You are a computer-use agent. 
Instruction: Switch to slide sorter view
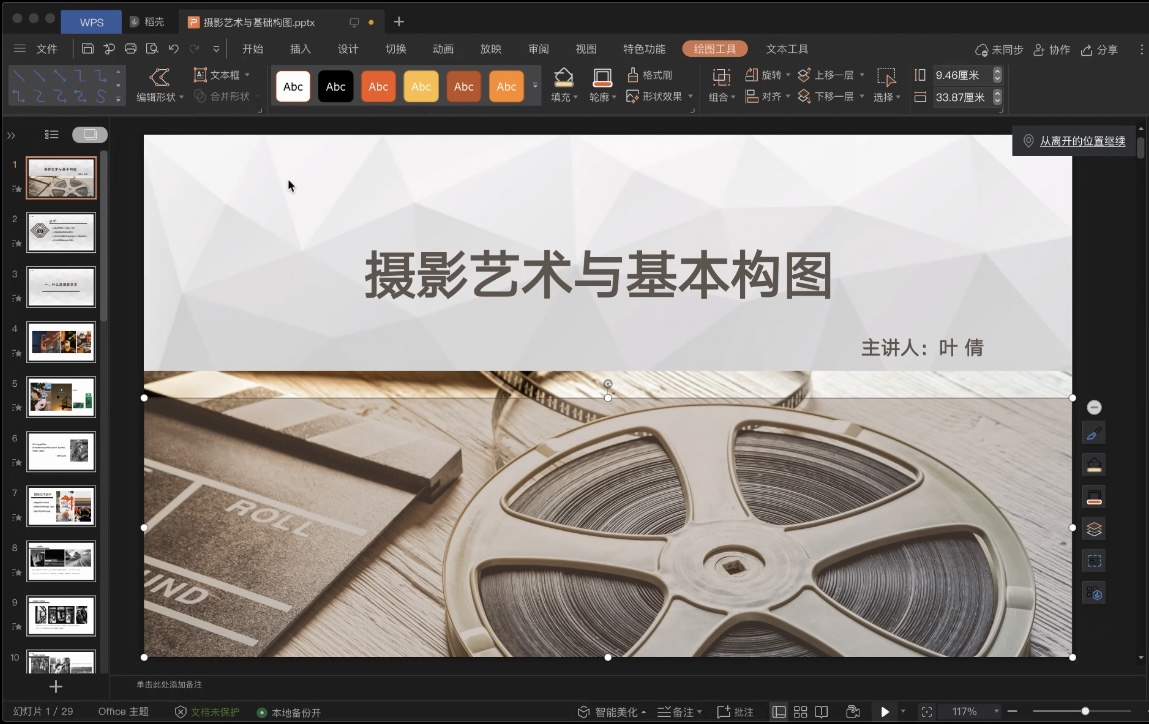click(x=800, y=712)
